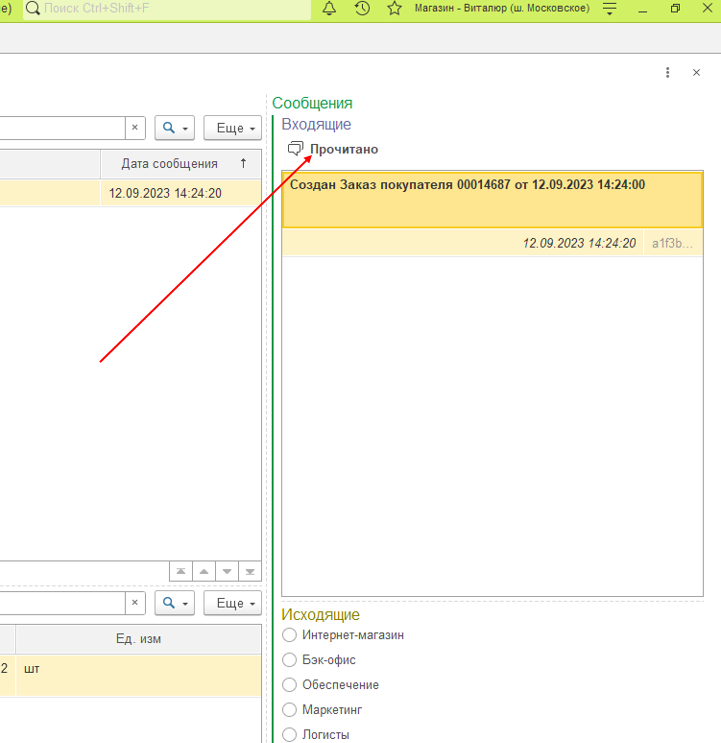Expand the upper 'Еще' dropdown
The height and width of the screenshot is (743, 721).
click(x=232, y=128)
